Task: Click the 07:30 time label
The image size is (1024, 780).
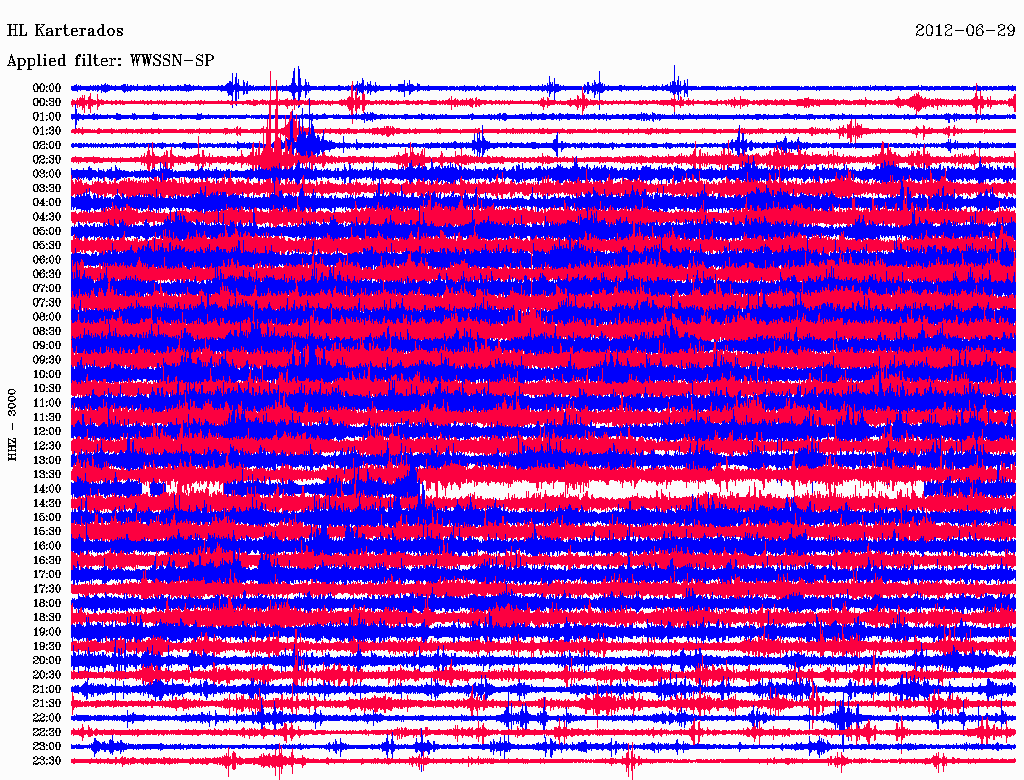Action: tap(47, 303)
